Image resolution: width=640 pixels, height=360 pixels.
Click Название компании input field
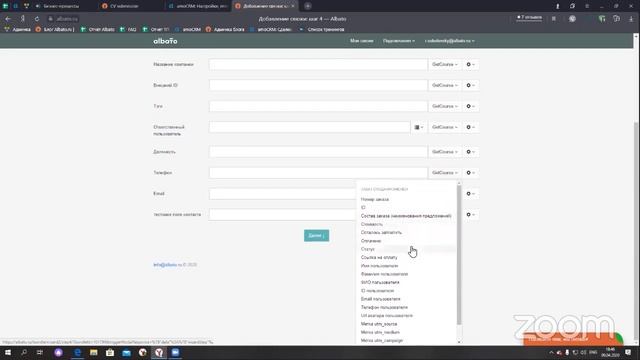[318, 64]
